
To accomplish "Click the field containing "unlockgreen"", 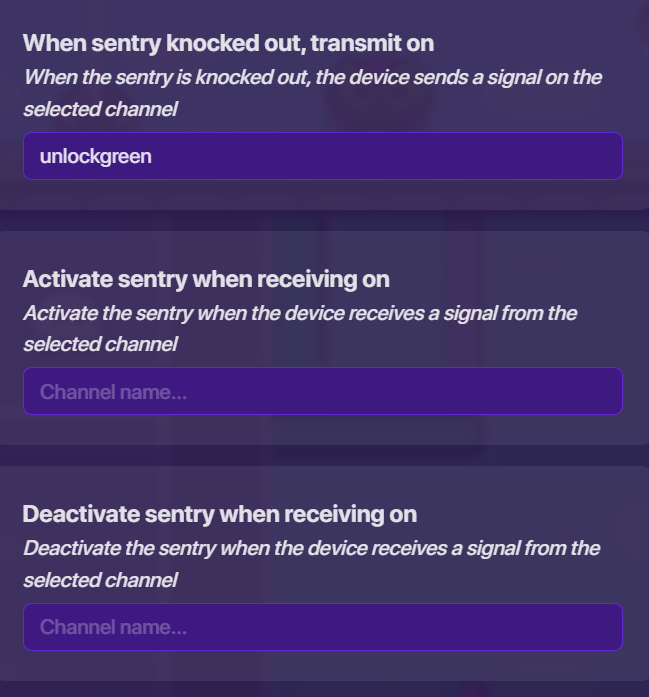I will pyautogui.click(x=322, y=156).
